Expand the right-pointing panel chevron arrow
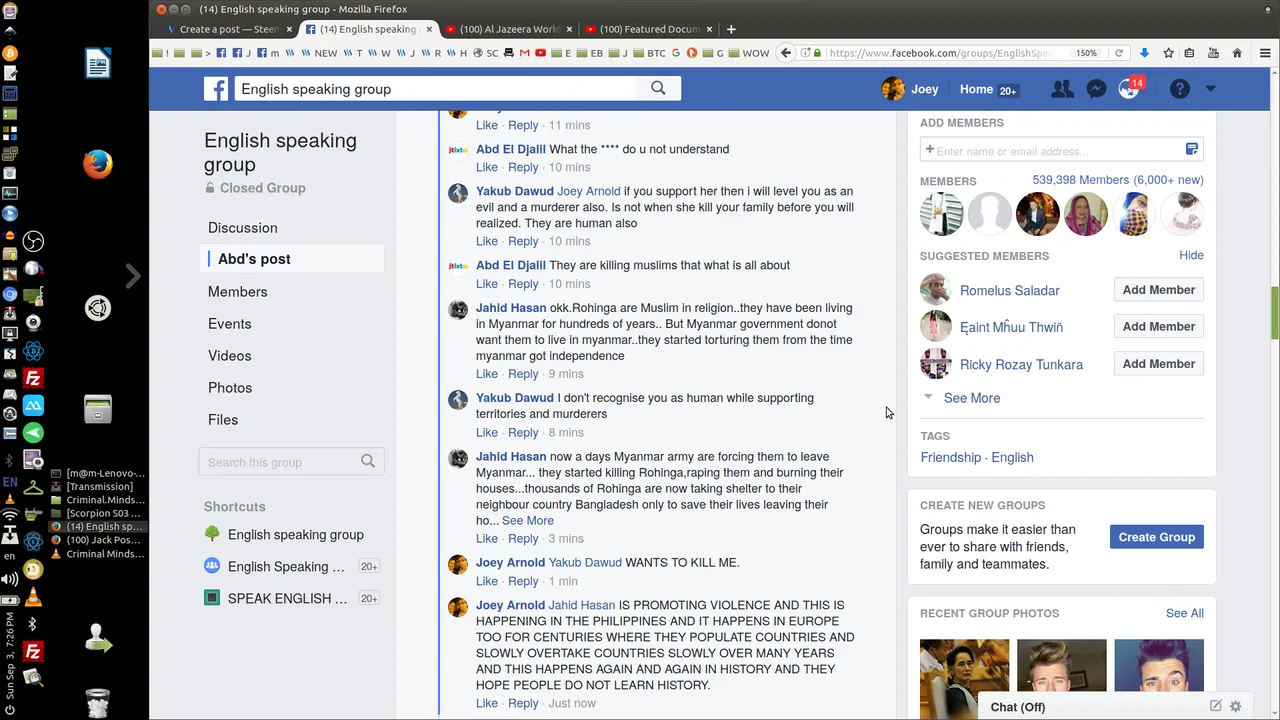The height and width of the screenshot is (720, 1280). 132,276
